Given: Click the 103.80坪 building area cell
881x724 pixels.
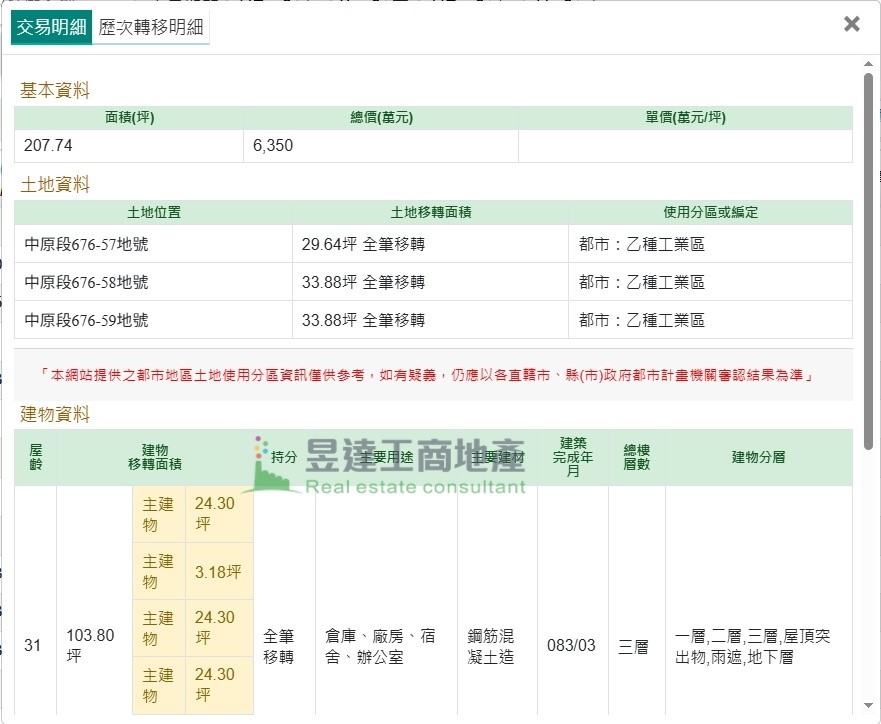Looking at the screenshot, I should pos(90,645).
